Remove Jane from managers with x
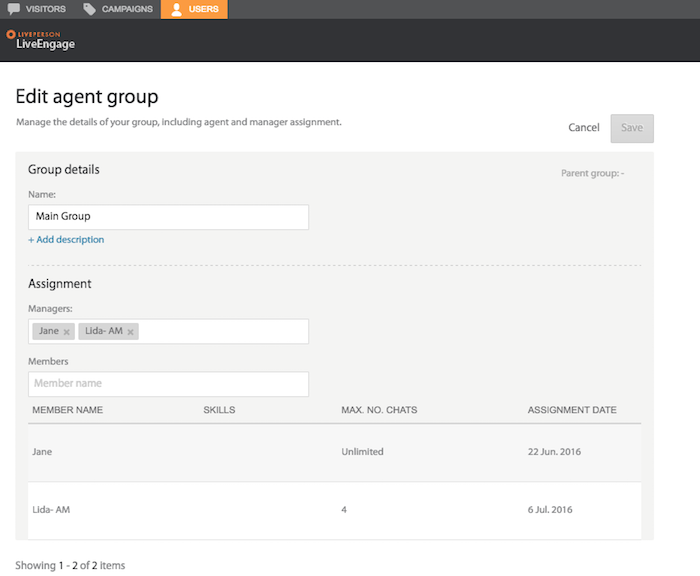The image size is (700, 576). coord(67,332)
